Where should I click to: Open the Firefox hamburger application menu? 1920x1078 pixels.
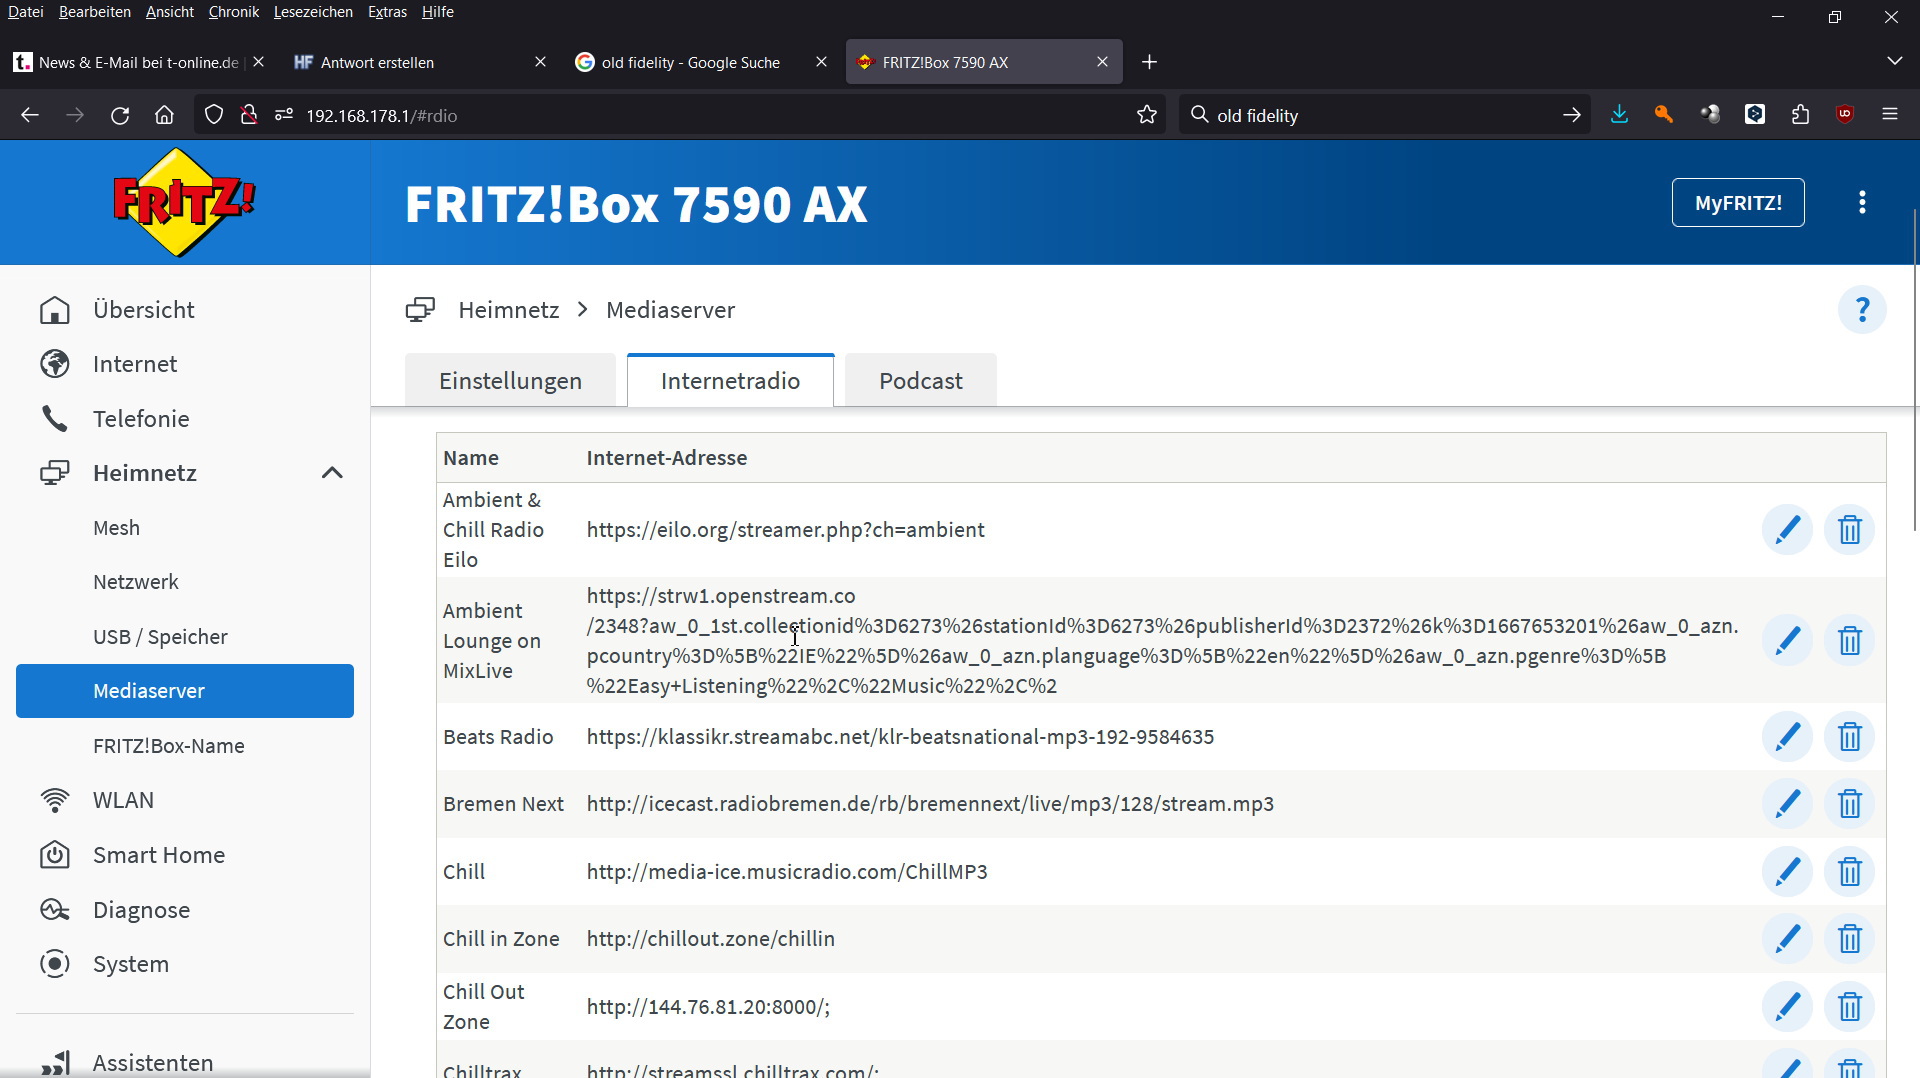click(1889, 116)
